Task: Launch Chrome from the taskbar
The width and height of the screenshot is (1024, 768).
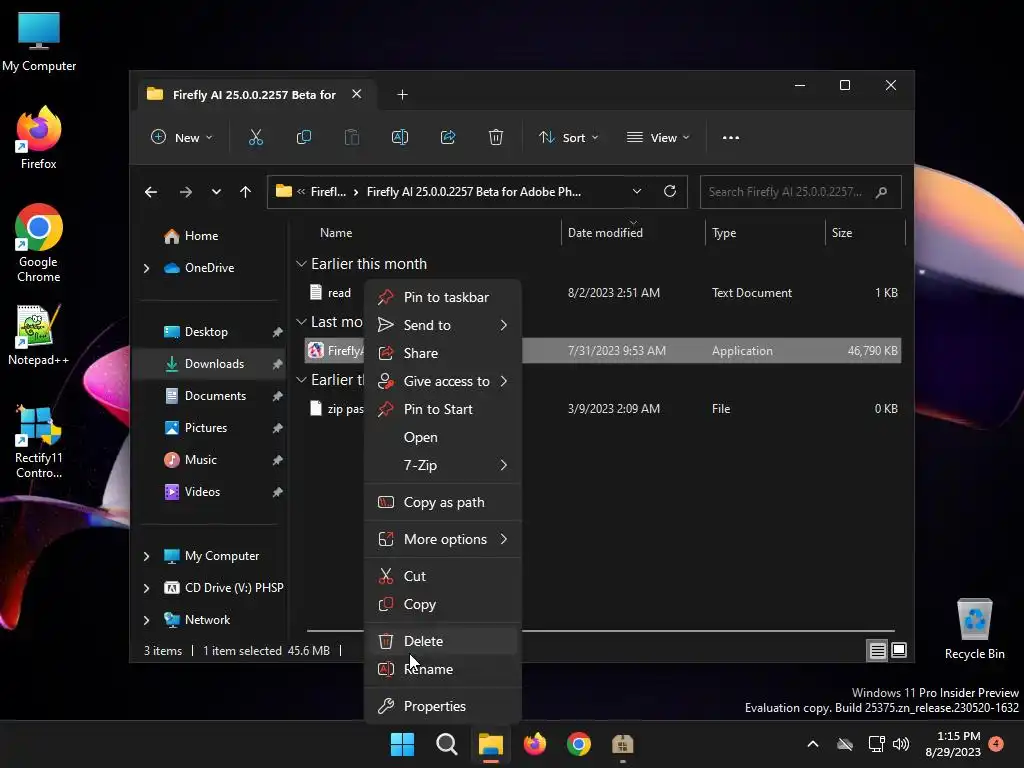Action: tap(579, 744)
